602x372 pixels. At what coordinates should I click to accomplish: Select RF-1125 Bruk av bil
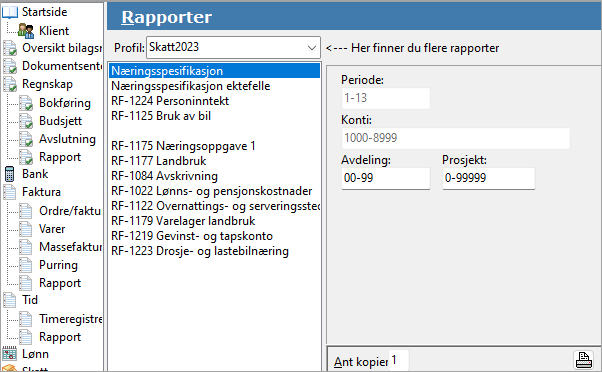tap(214, 116)
